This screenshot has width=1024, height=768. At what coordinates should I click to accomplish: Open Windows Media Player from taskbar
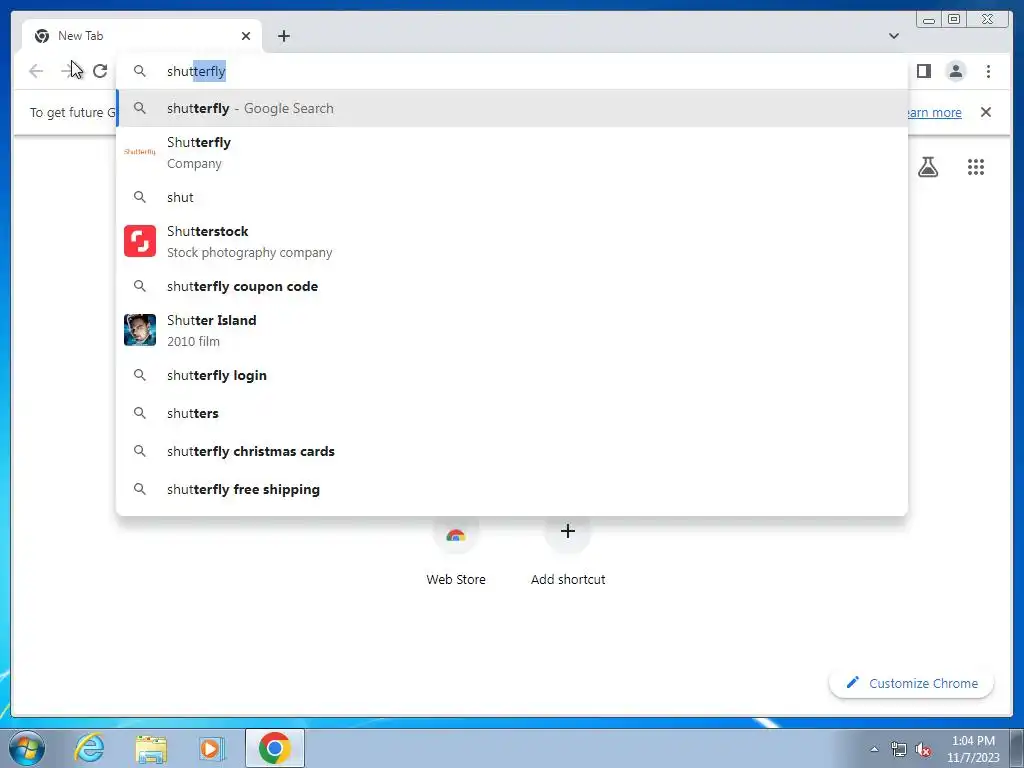tap(212, 748)
